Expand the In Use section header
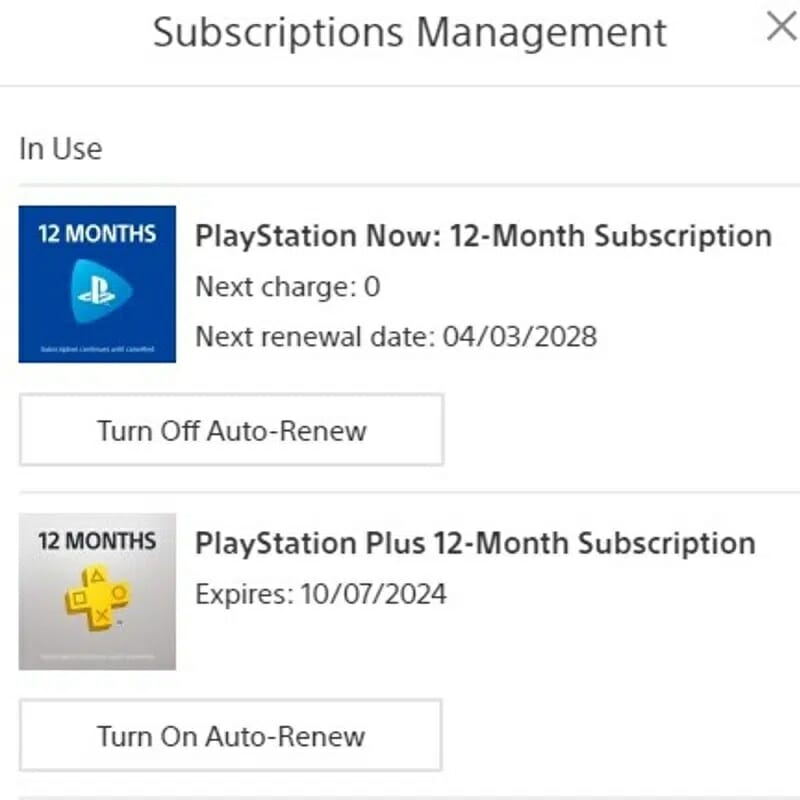Screen dimensions: 800x800 coord(60,148)
